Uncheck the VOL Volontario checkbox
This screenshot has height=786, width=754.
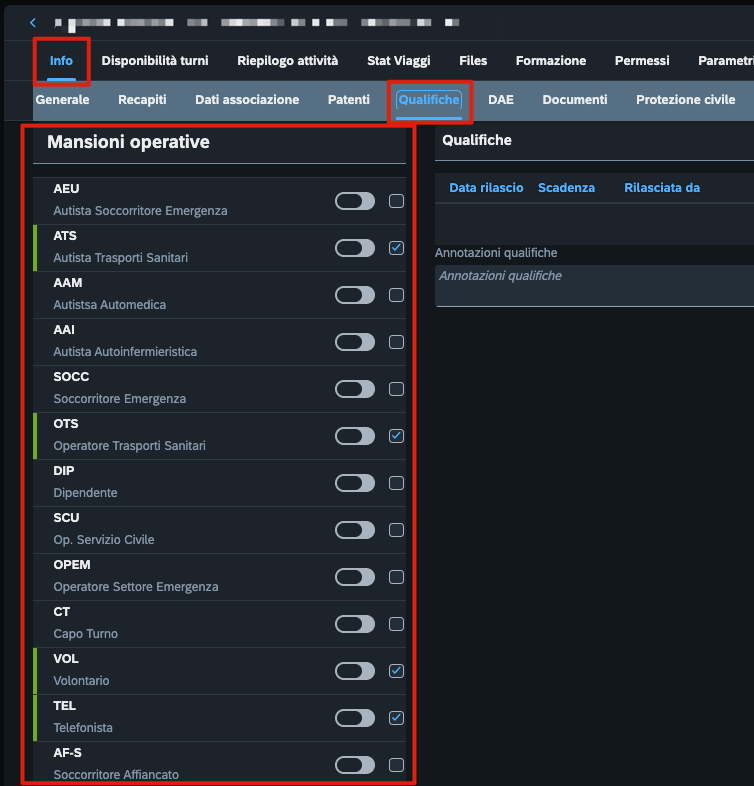[396, 671]
